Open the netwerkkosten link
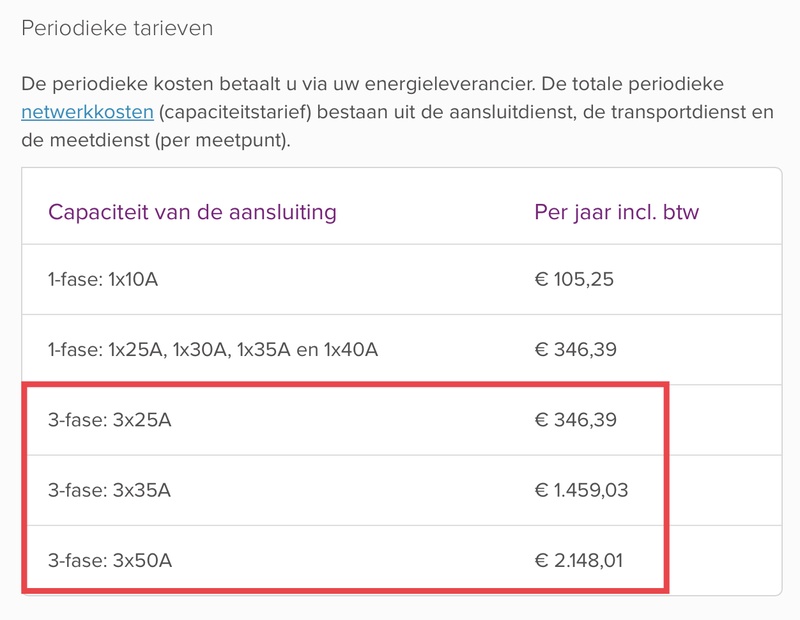Viewport: 800px width, 620px height. [x=87, y=112]
